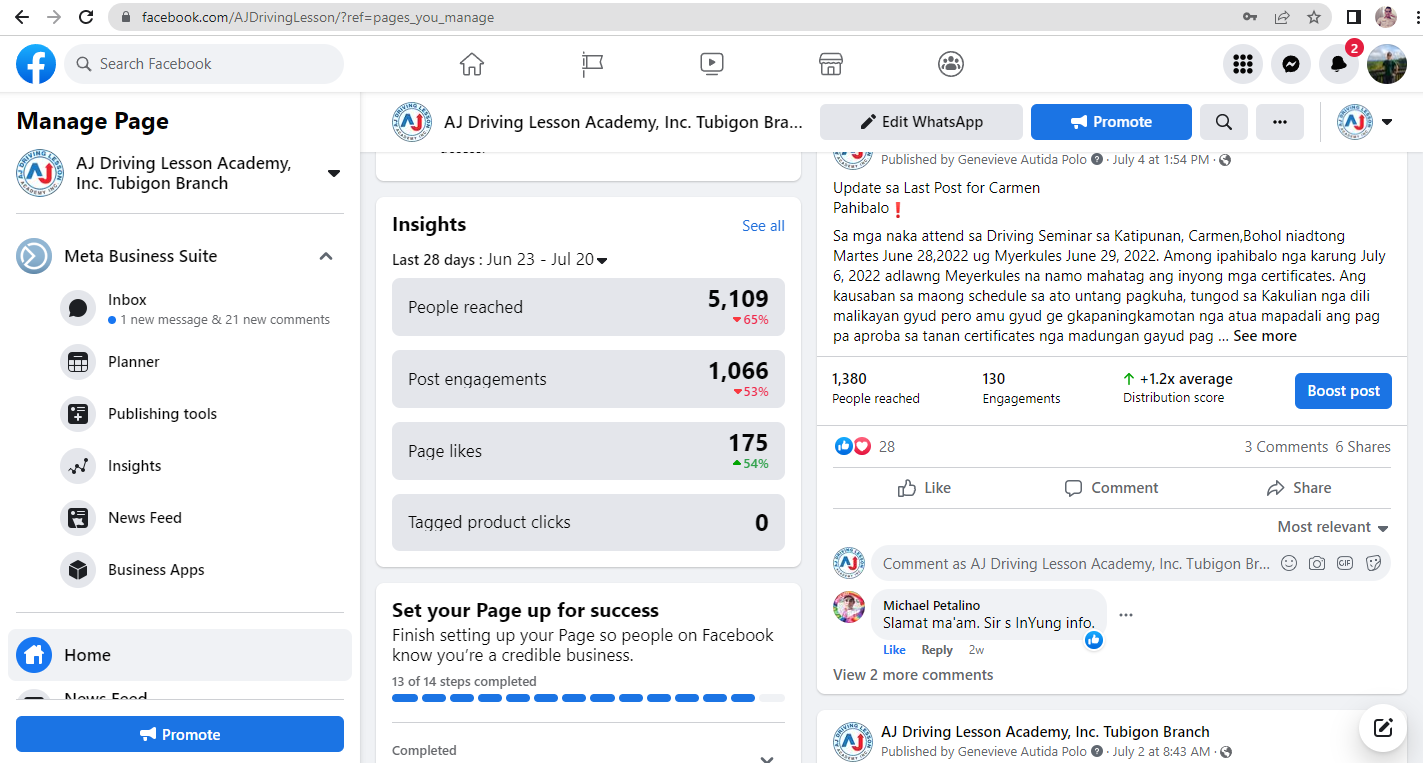Click See all link in Insights
This screenshot has height=763, width=1423.
tap(763, 226)
